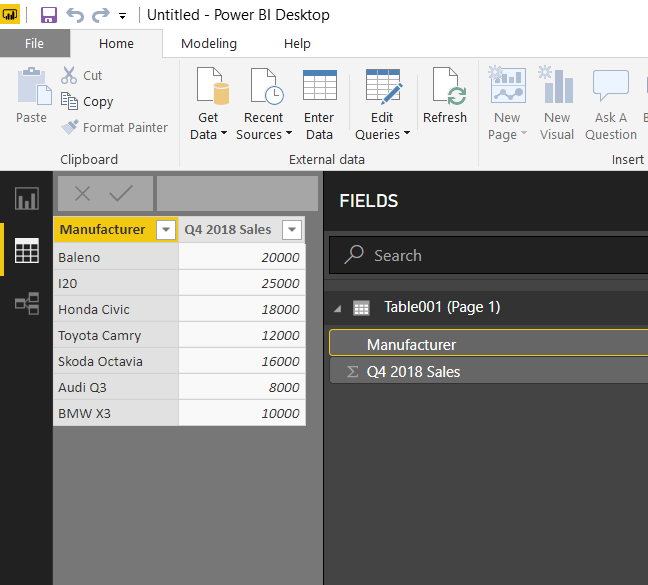This screenshot has width=648, height=585.
Task: Select the Manufacturer field in Fields pane
Action: (x=489, y=343)
